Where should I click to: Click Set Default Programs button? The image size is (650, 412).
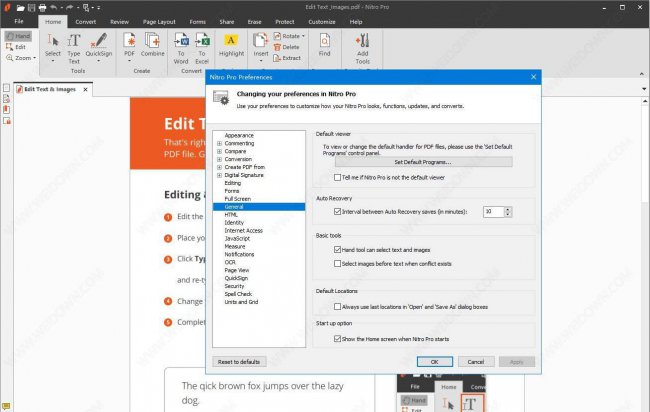click(x=423, y=162)
